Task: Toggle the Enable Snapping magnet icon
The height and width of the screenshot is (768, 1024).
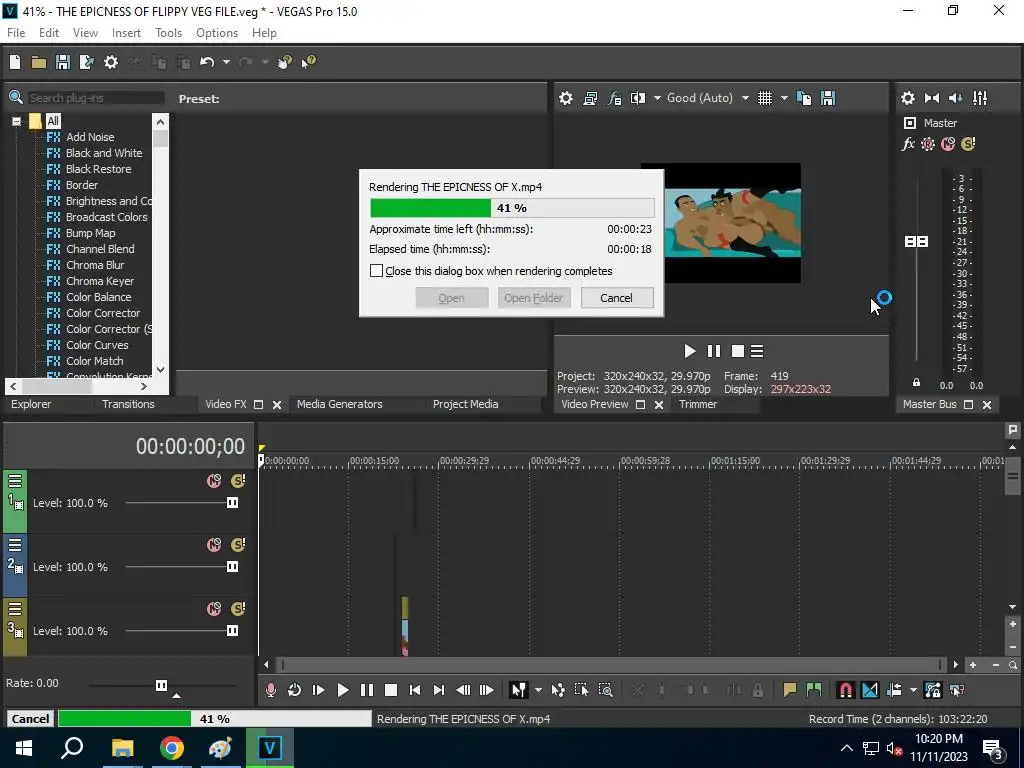Action: [845, 690]
